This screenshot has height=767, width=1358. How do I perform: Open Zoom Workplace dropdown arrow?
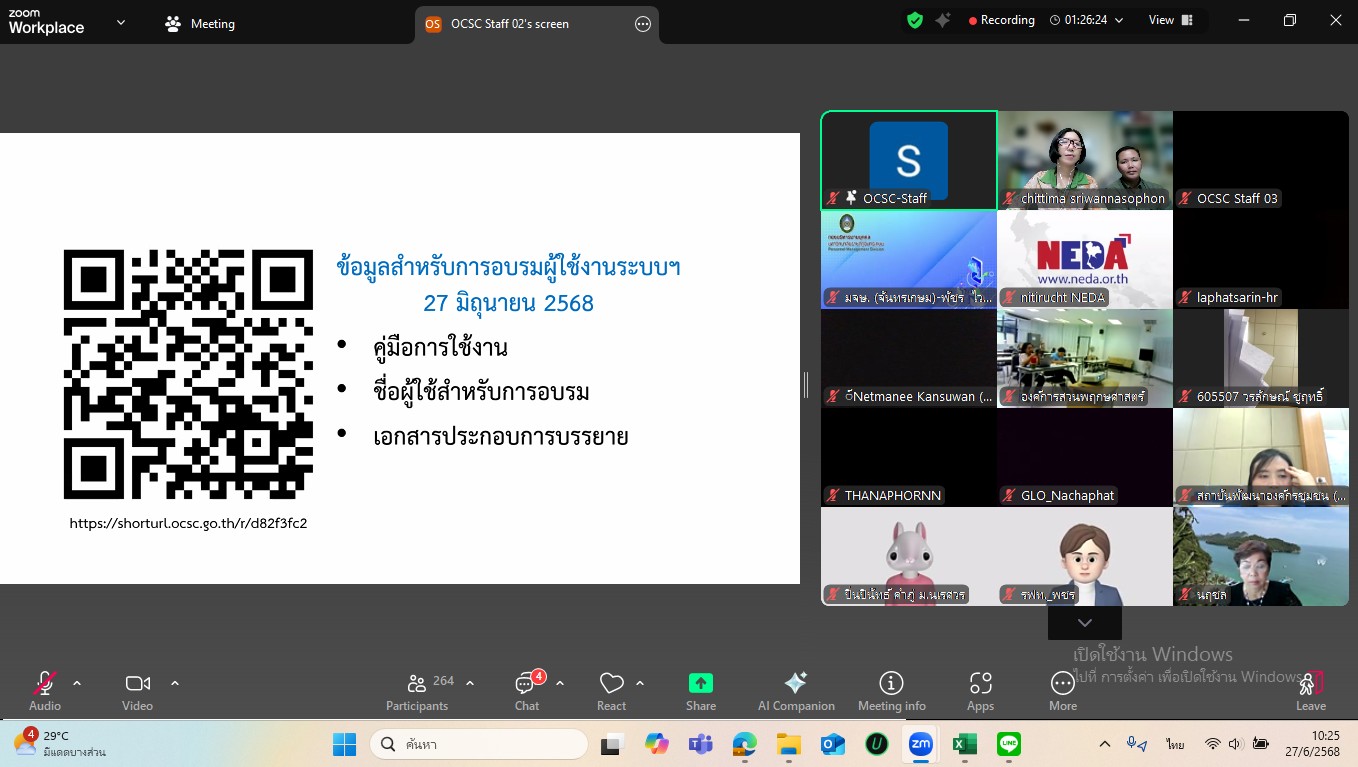[121, 22]
